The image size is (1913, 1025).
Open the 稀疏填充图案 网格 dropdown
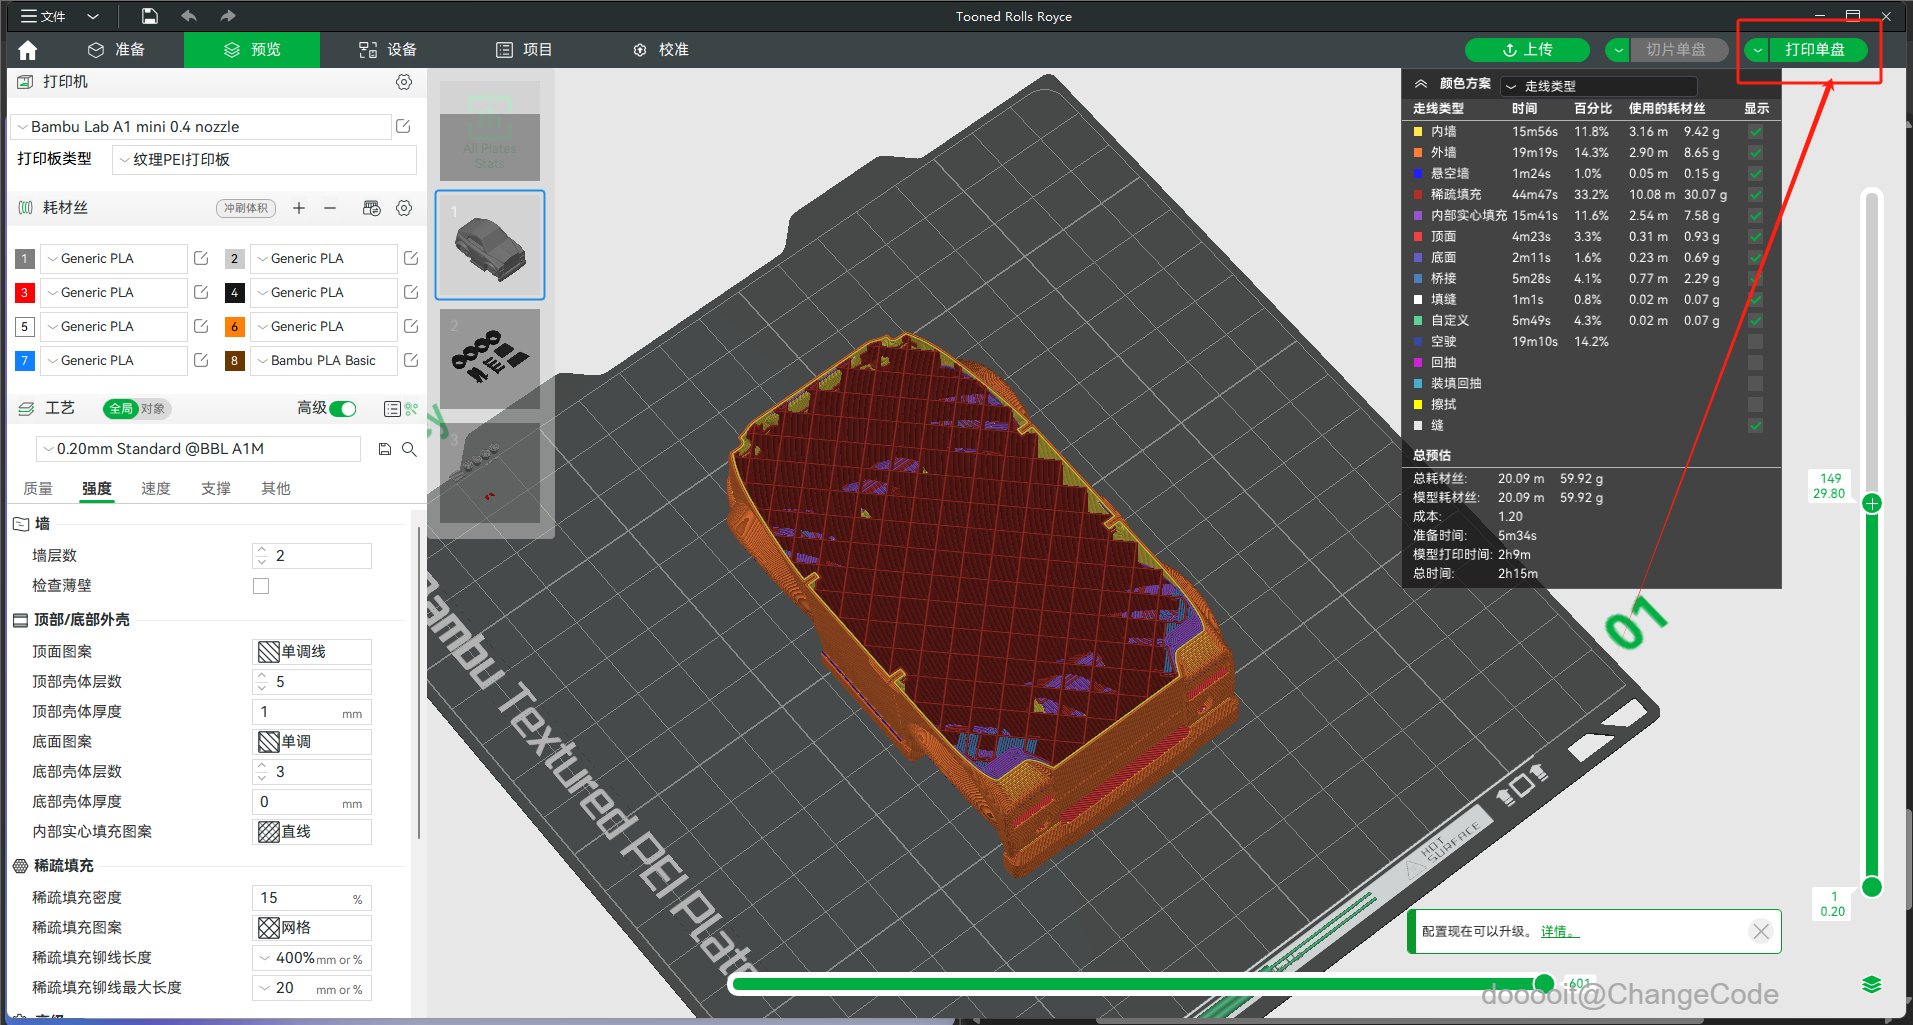click(x=312, y=928)
